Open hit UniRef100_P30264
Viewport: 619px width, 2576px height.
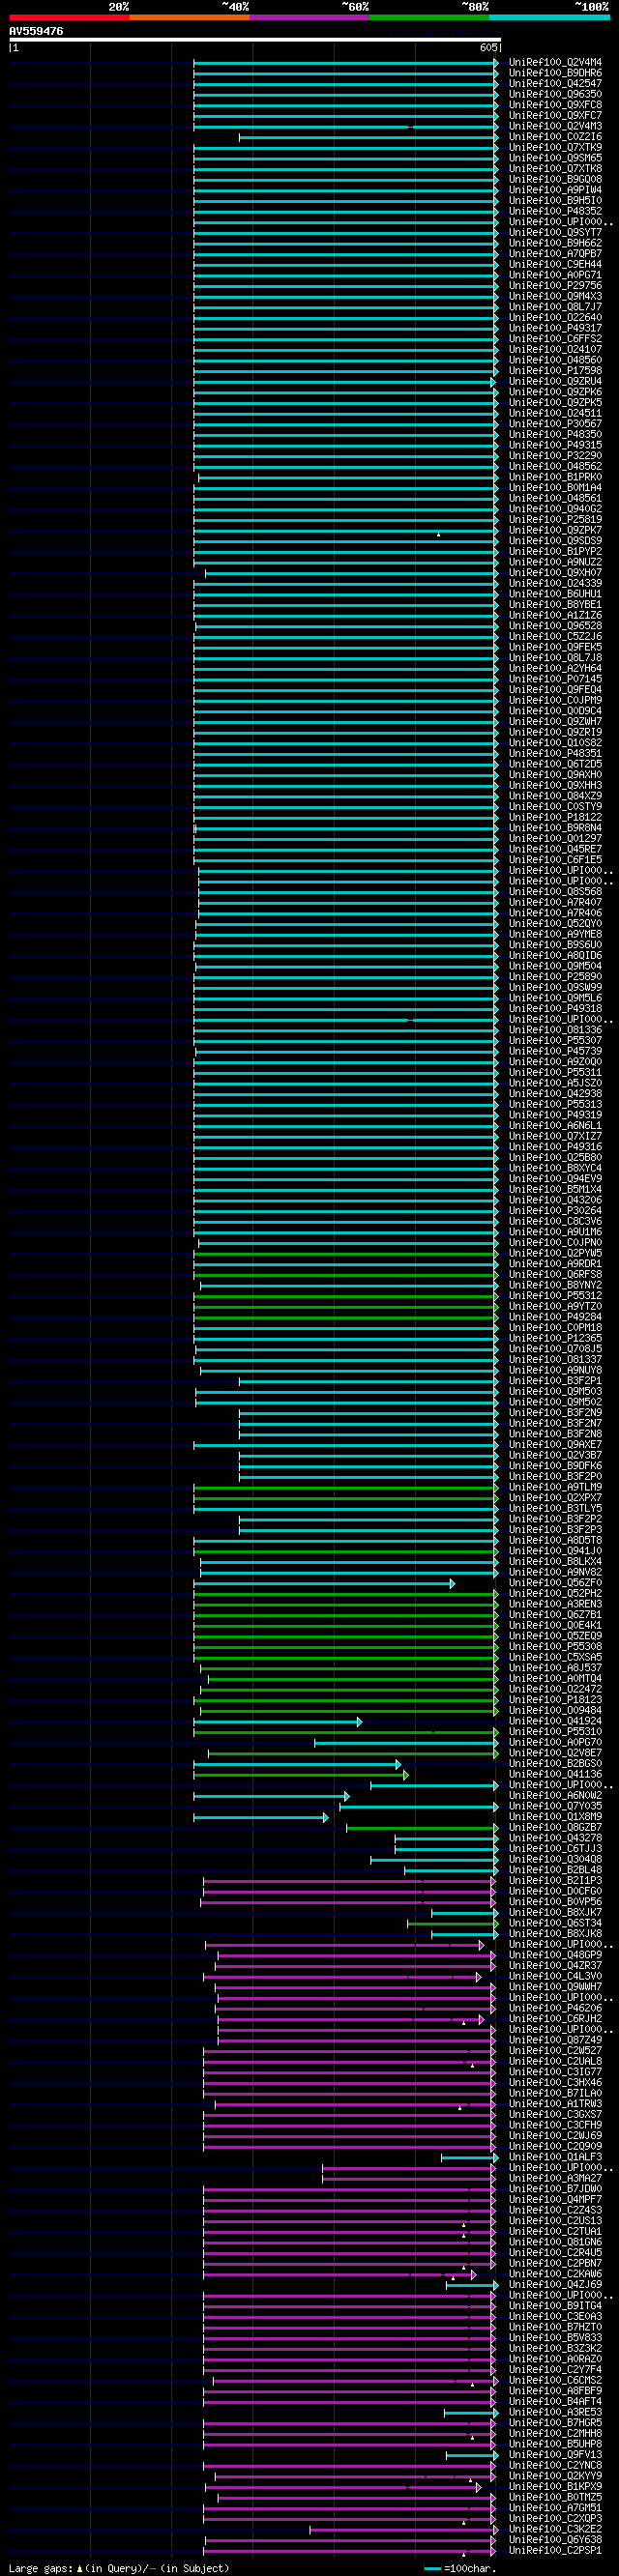coord(555,1210)
